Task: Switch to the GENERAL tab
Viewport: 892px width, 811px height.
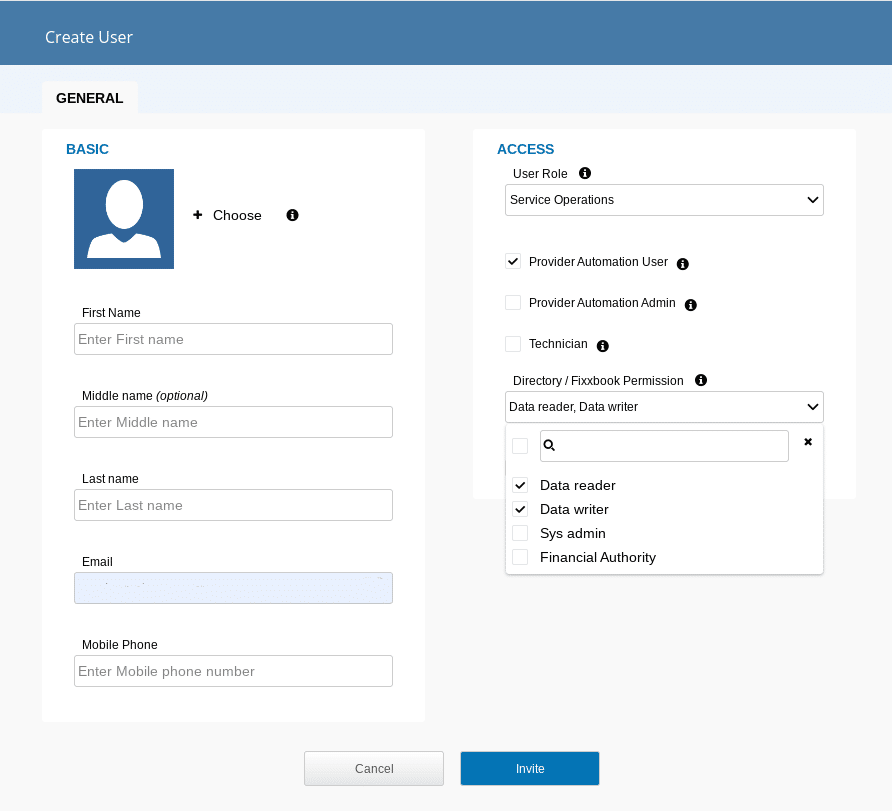Action: (x=90, y=98)
